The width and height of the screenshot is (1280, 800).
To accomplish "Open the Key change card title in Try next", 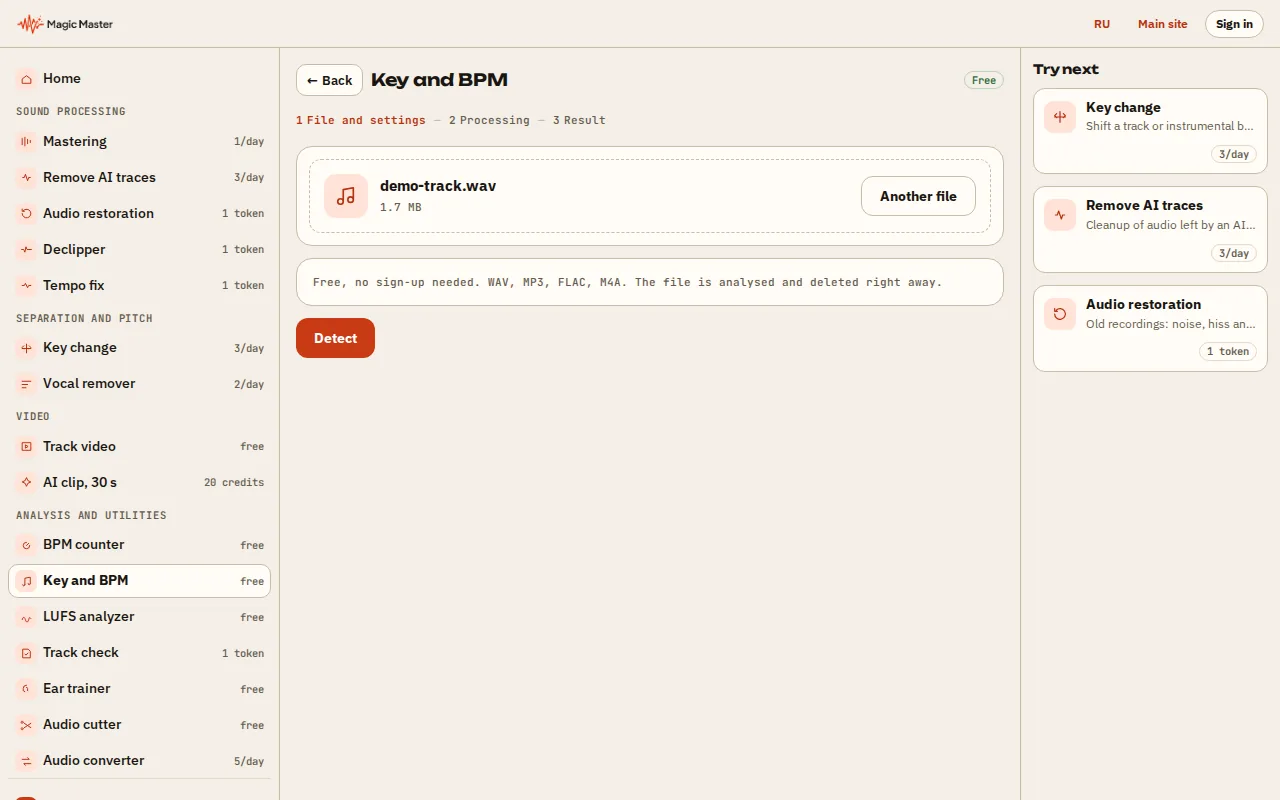I will point(1123,107).
